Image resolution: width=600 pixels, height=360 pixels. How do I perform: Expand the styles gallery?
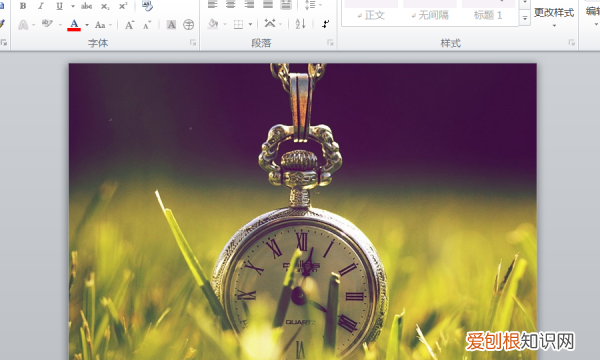[525, 18]
